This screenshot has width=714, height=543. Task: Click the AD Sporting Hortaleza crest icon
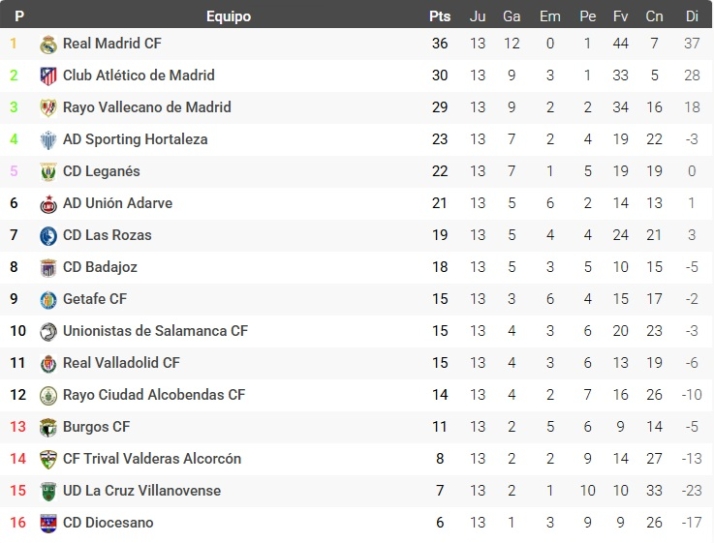coord(48,140)
